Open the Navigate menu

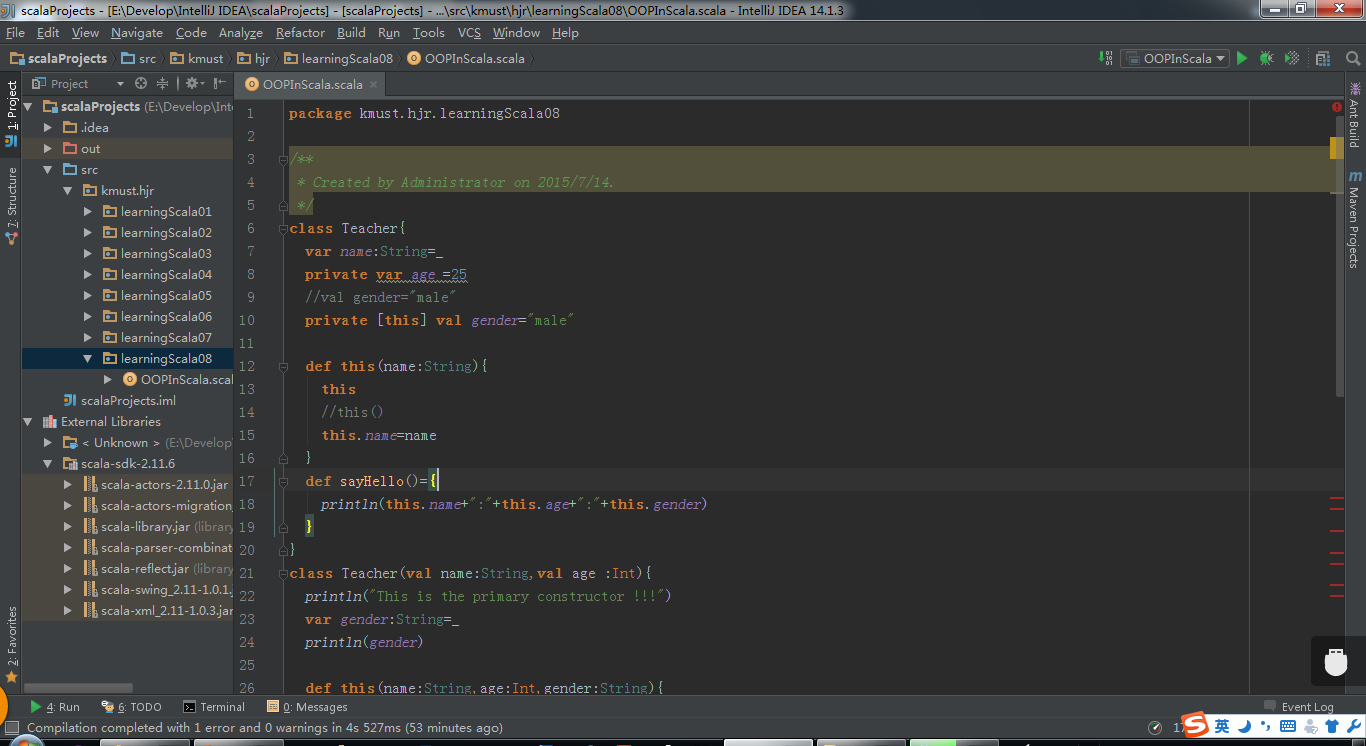tap(137, 32)
